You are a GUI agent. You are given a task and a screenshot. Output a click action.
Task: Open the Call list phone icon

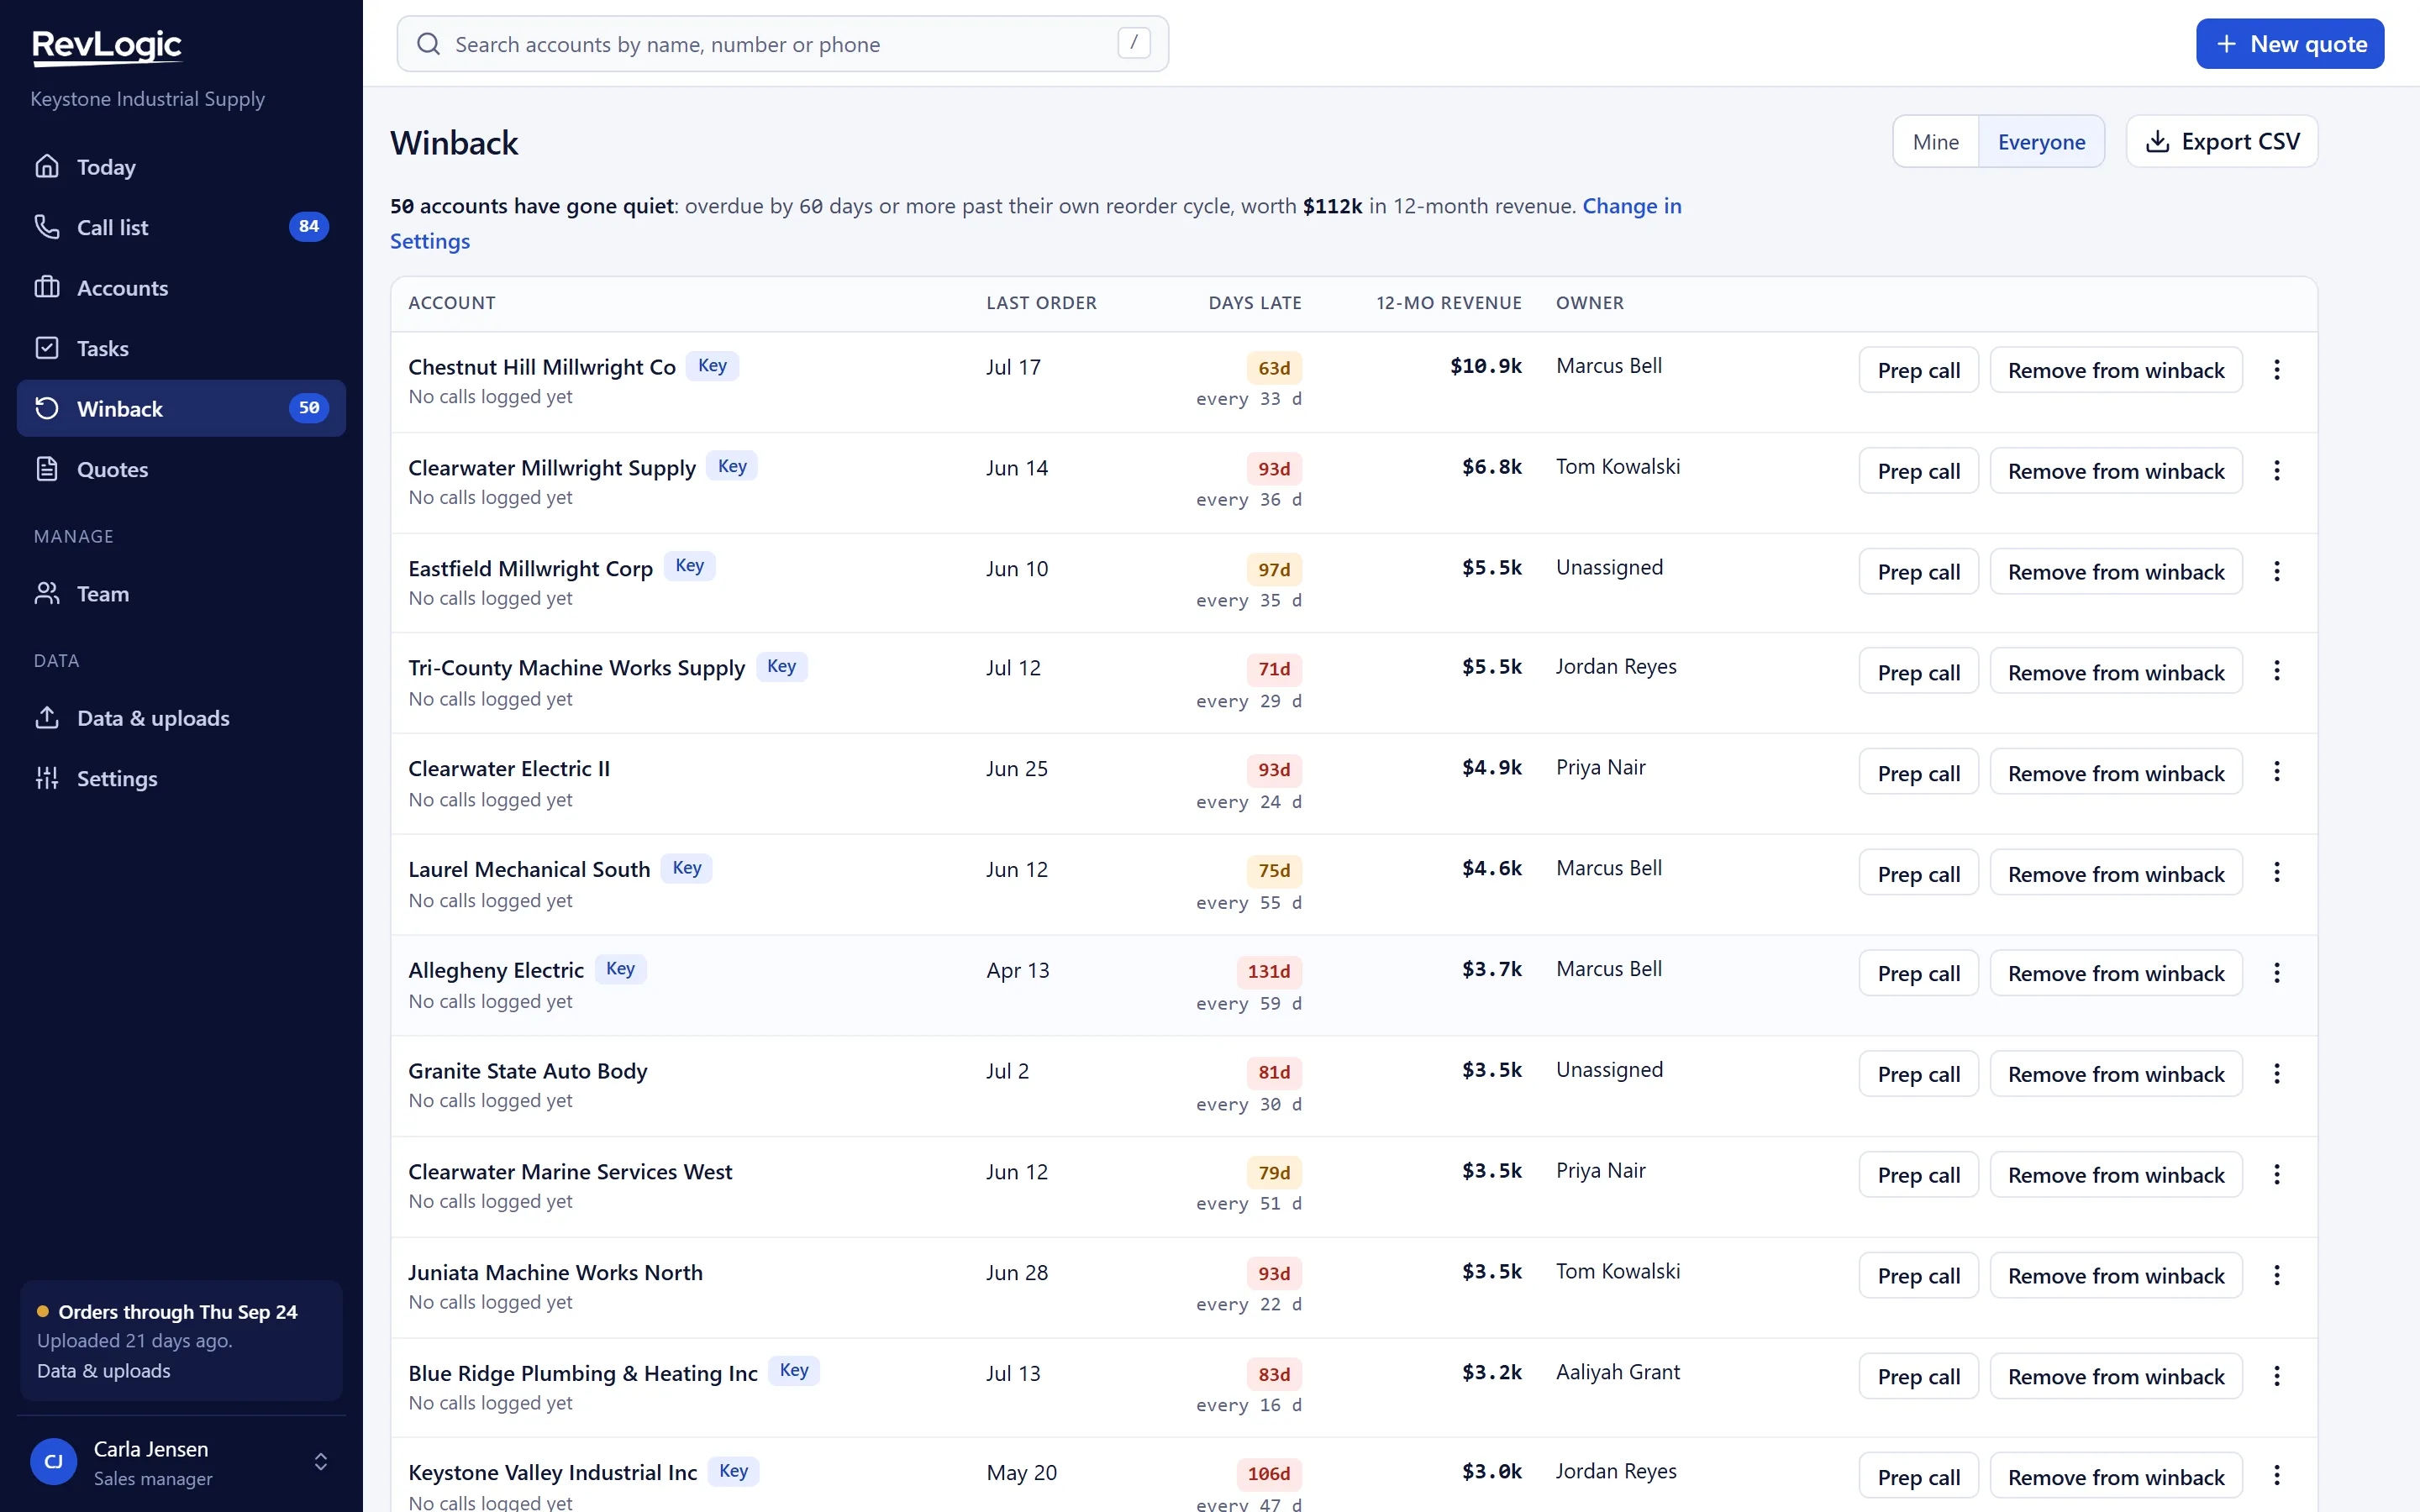pos(47,227)
